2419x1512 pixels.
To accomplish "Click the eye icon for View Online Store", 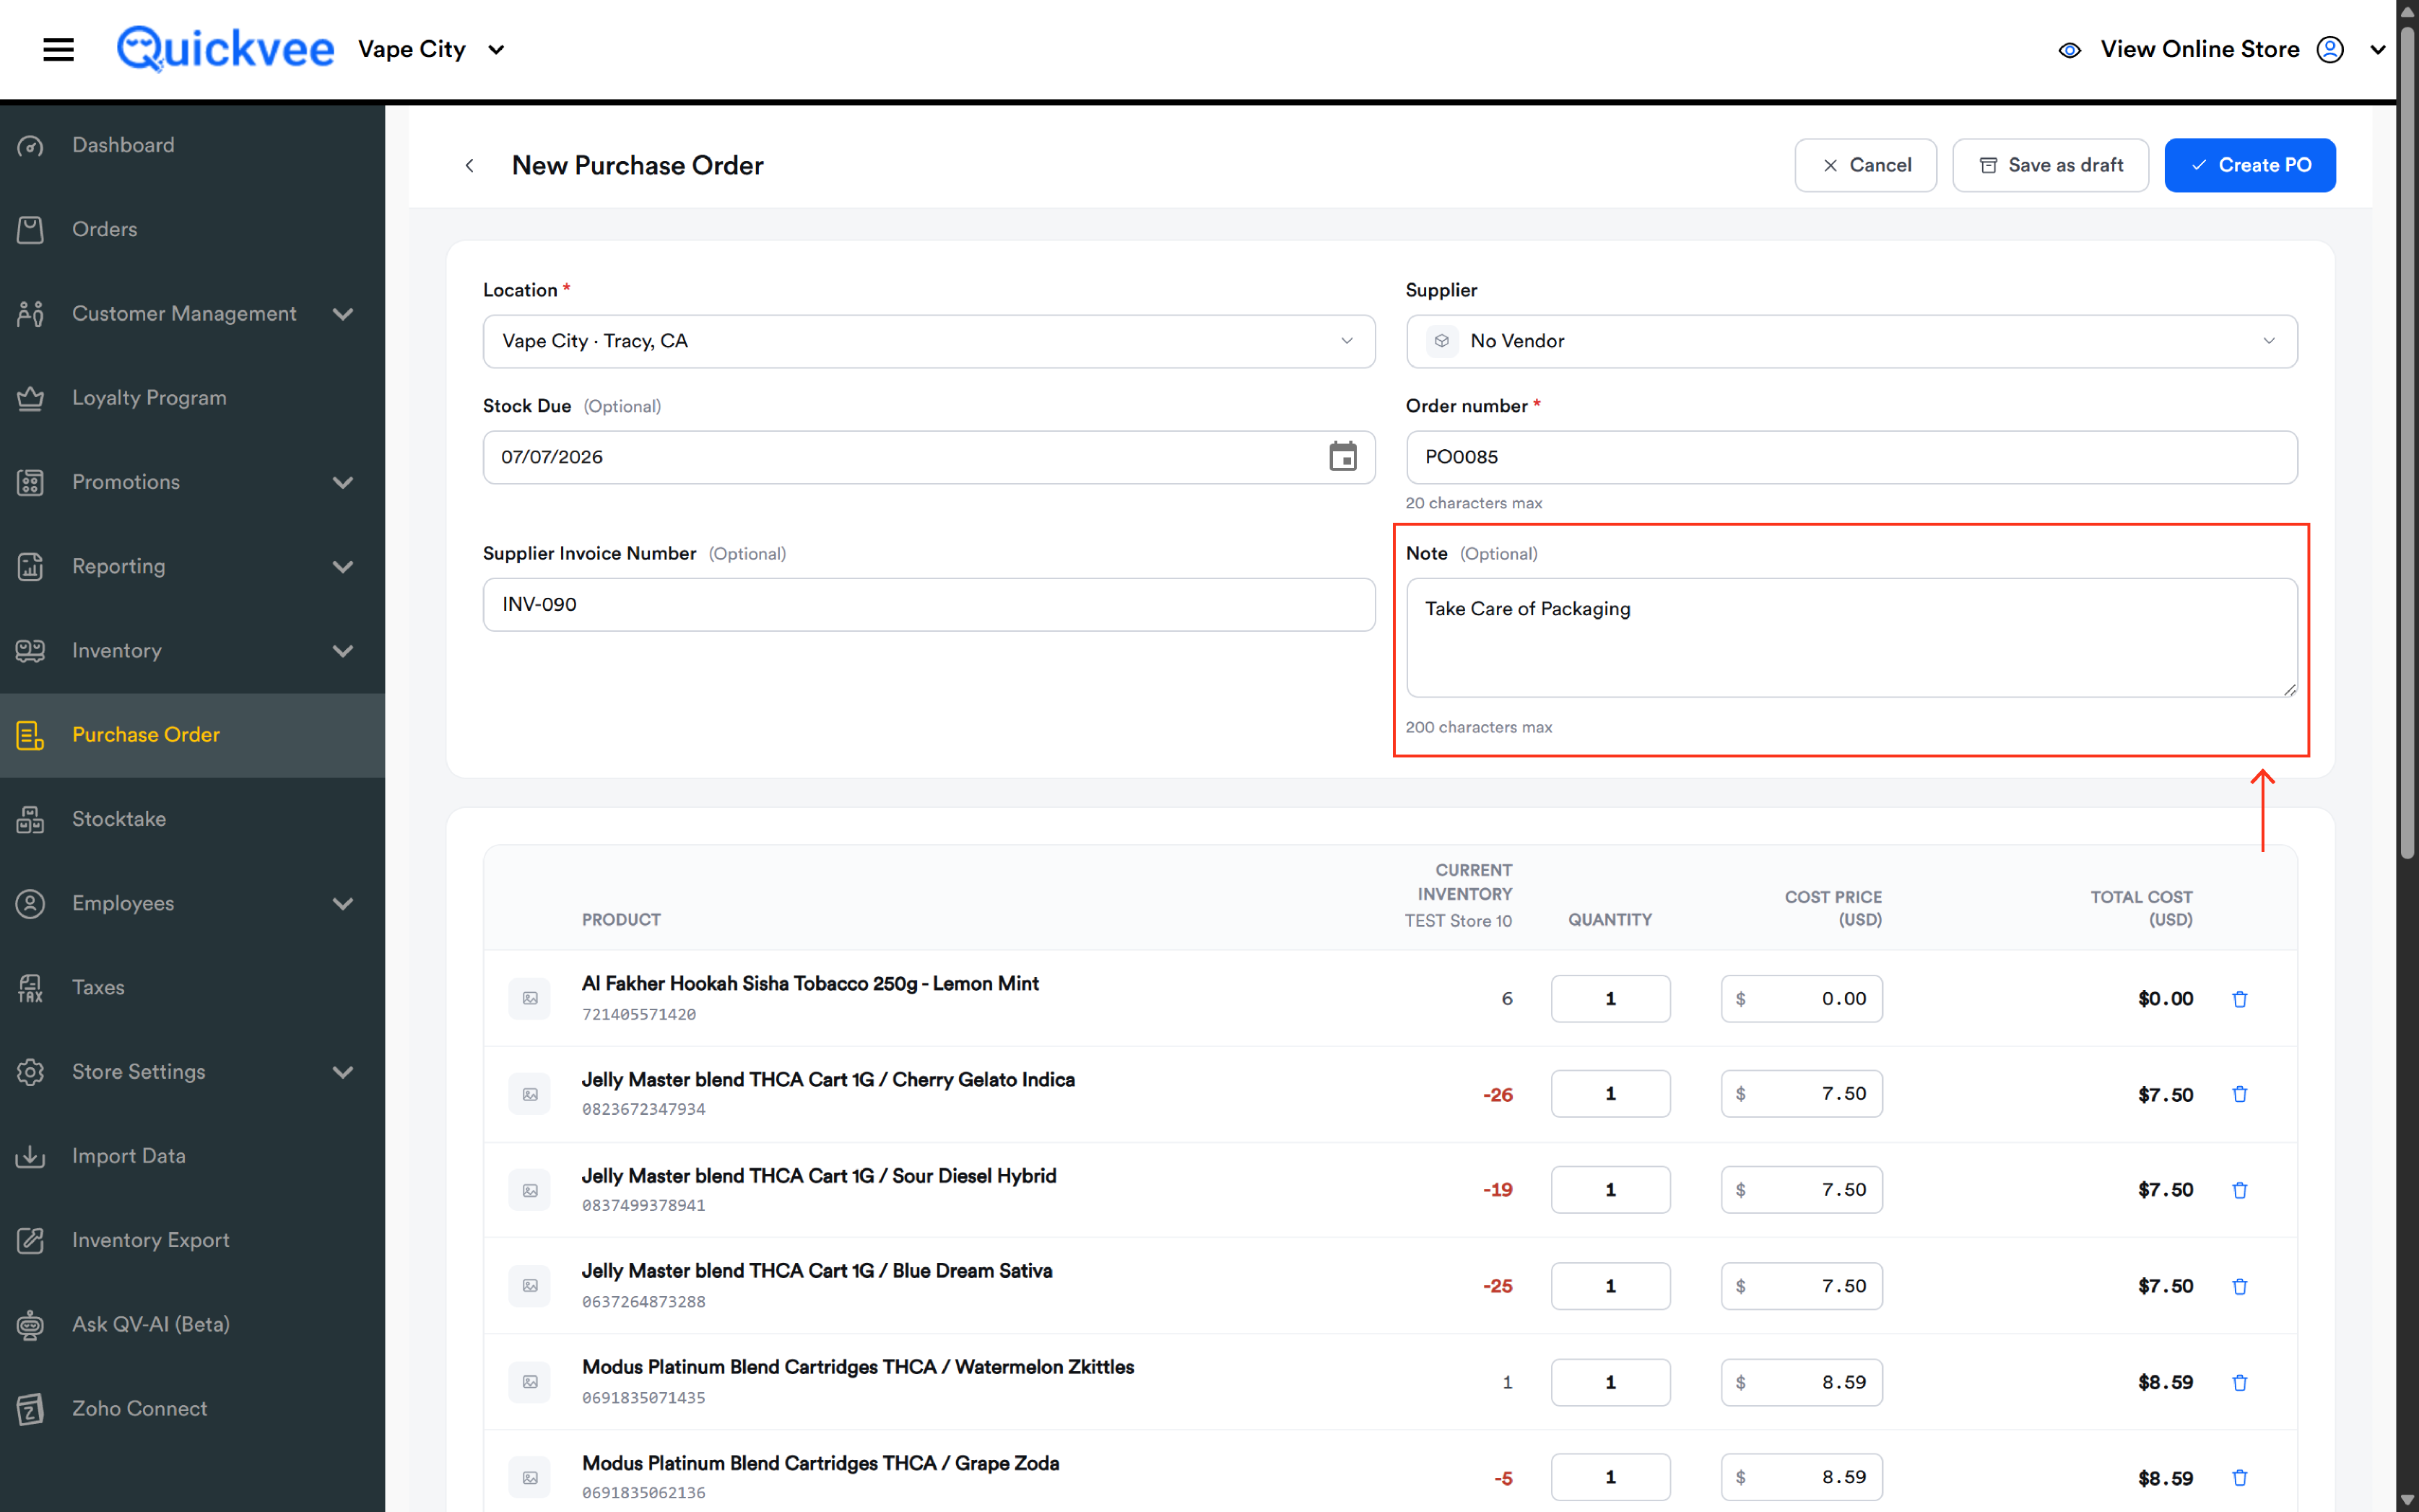I will click(x=2069, y=49).
